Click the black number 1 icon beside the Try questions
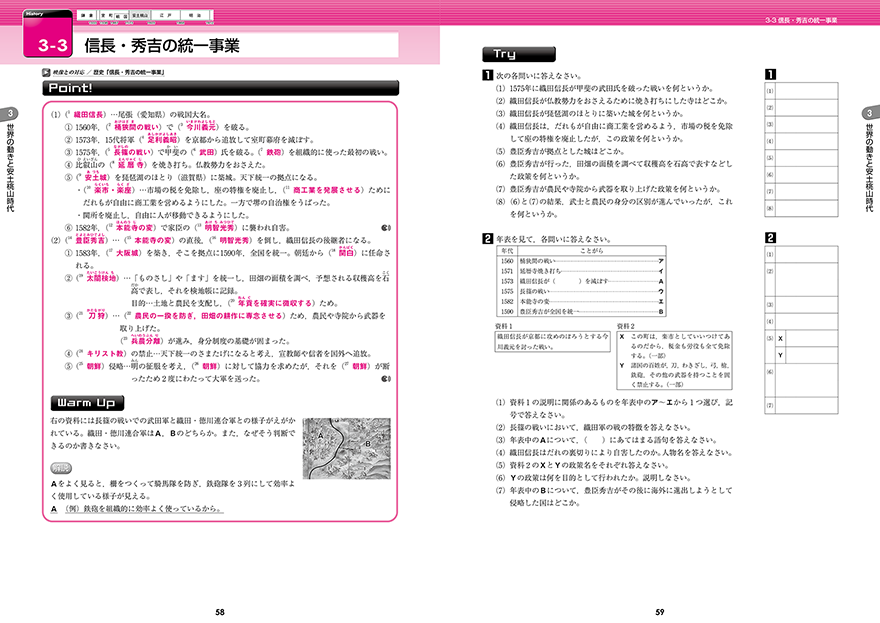 pyautogui.click(x=488, y=75)
